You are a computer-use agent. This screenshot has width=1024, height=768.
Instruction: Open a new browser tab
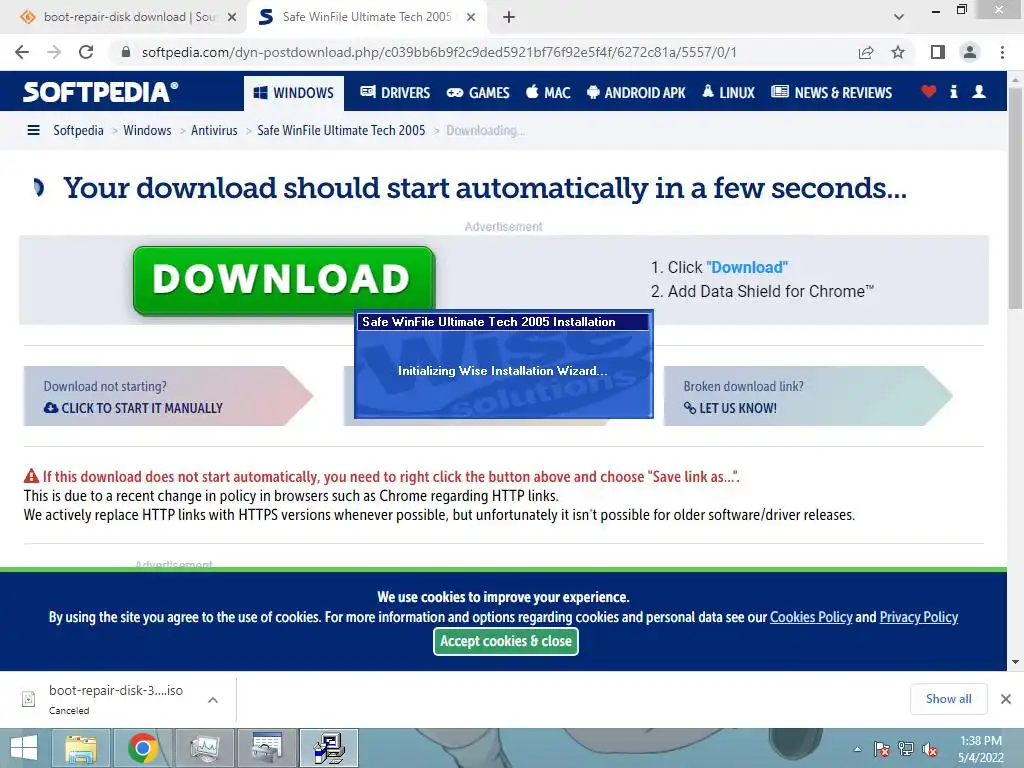(x=509, y=17)
